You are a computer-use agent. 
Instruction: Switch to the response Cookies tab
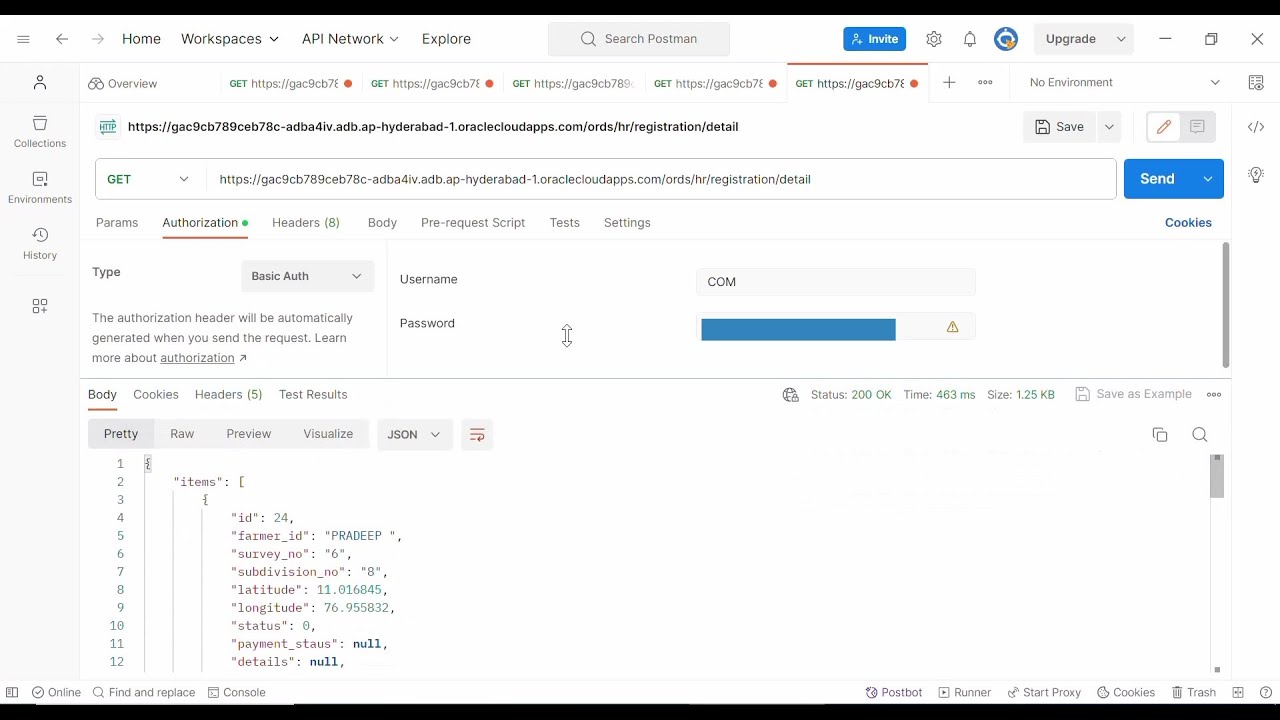click(x=156, y=395)
